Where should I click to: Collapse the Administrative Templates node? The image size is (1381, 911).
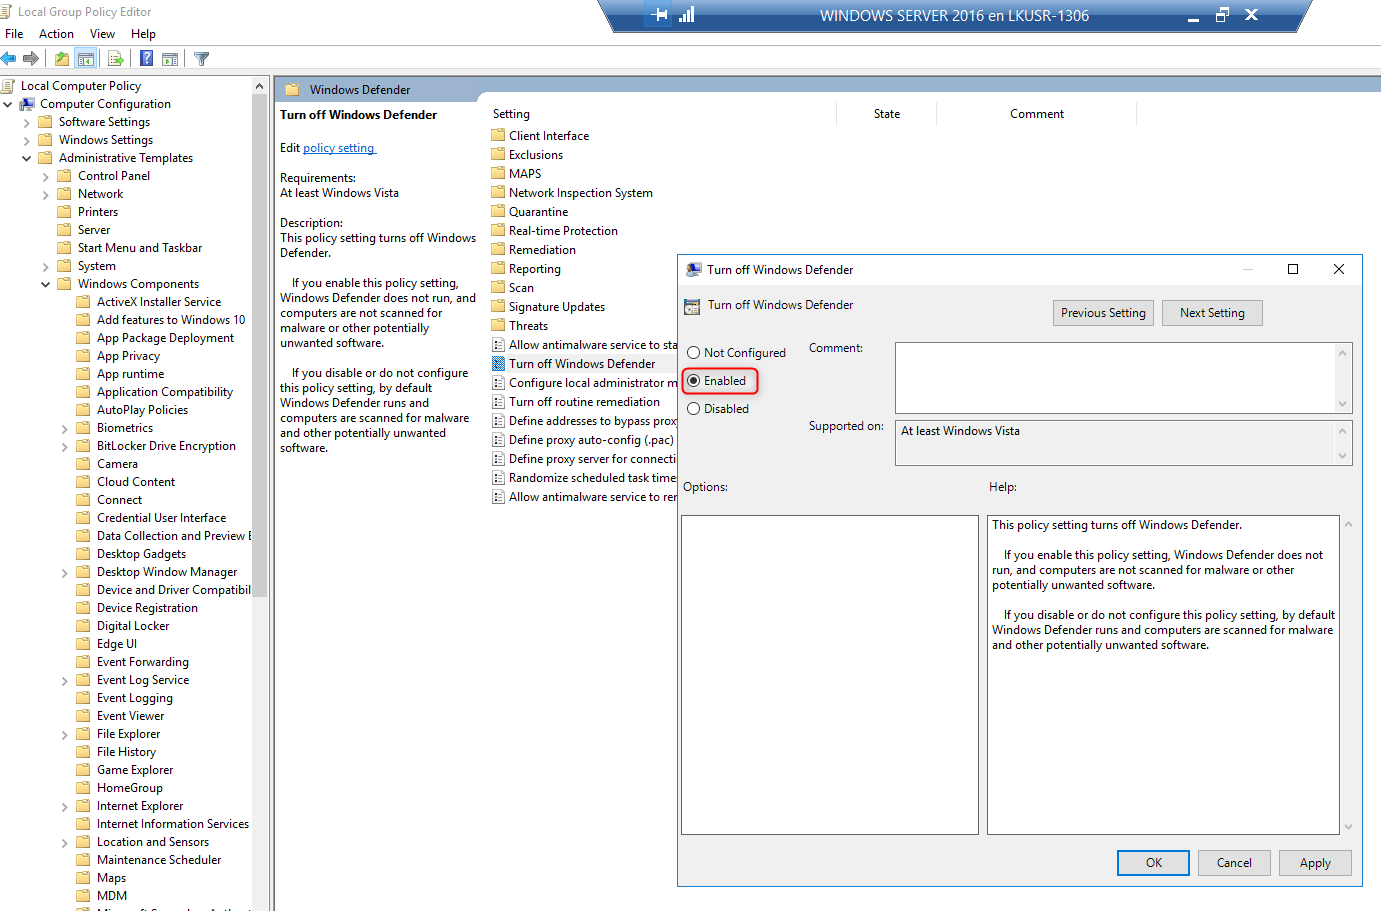tap(27, 158)
